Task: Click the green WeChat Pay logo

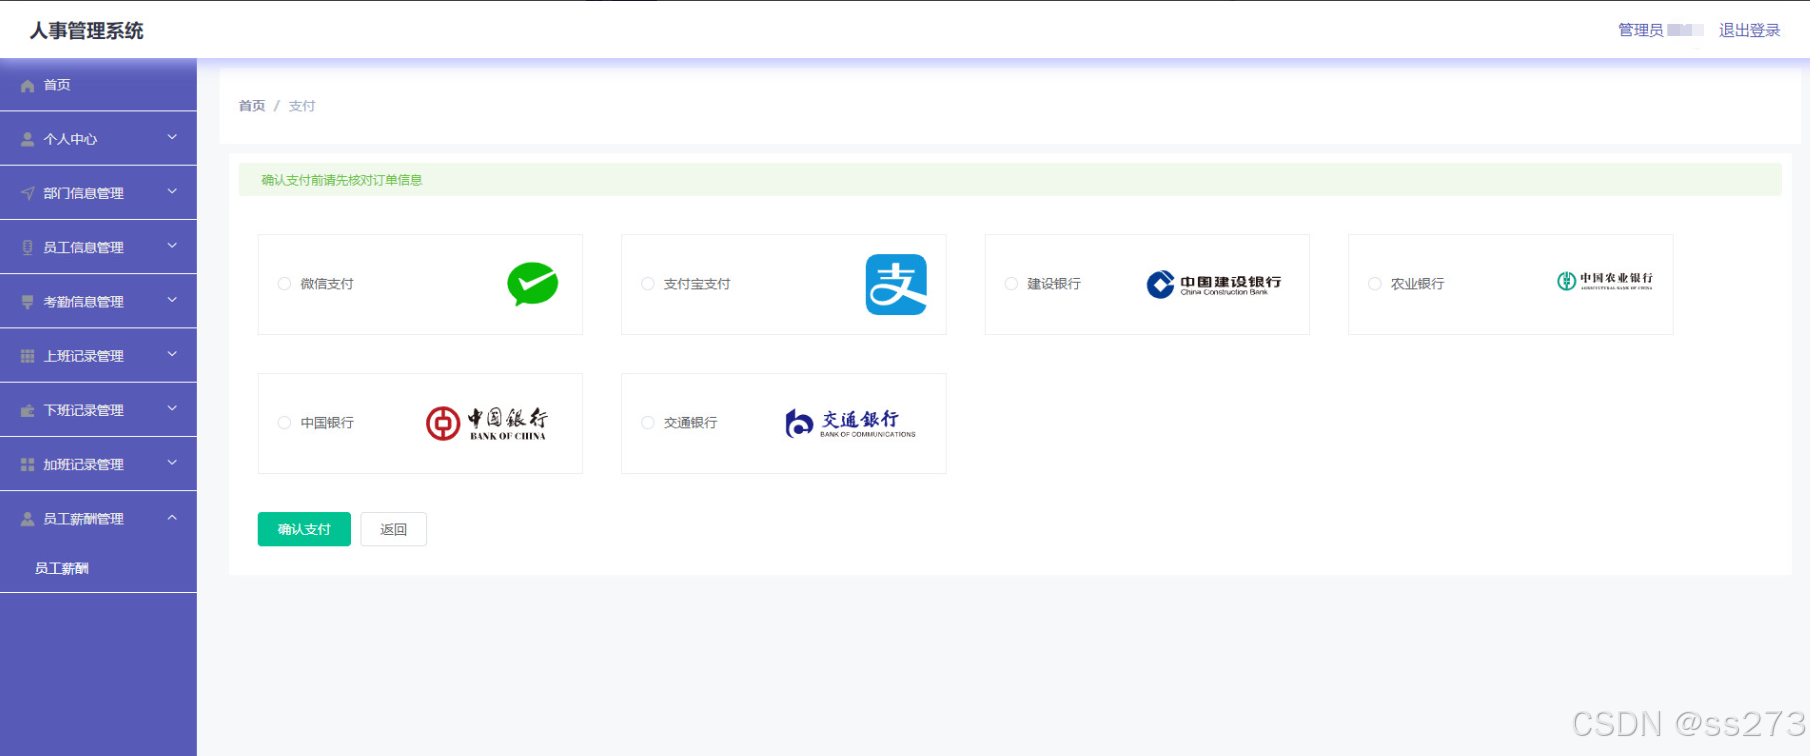Action: click(x=532, y=284)
